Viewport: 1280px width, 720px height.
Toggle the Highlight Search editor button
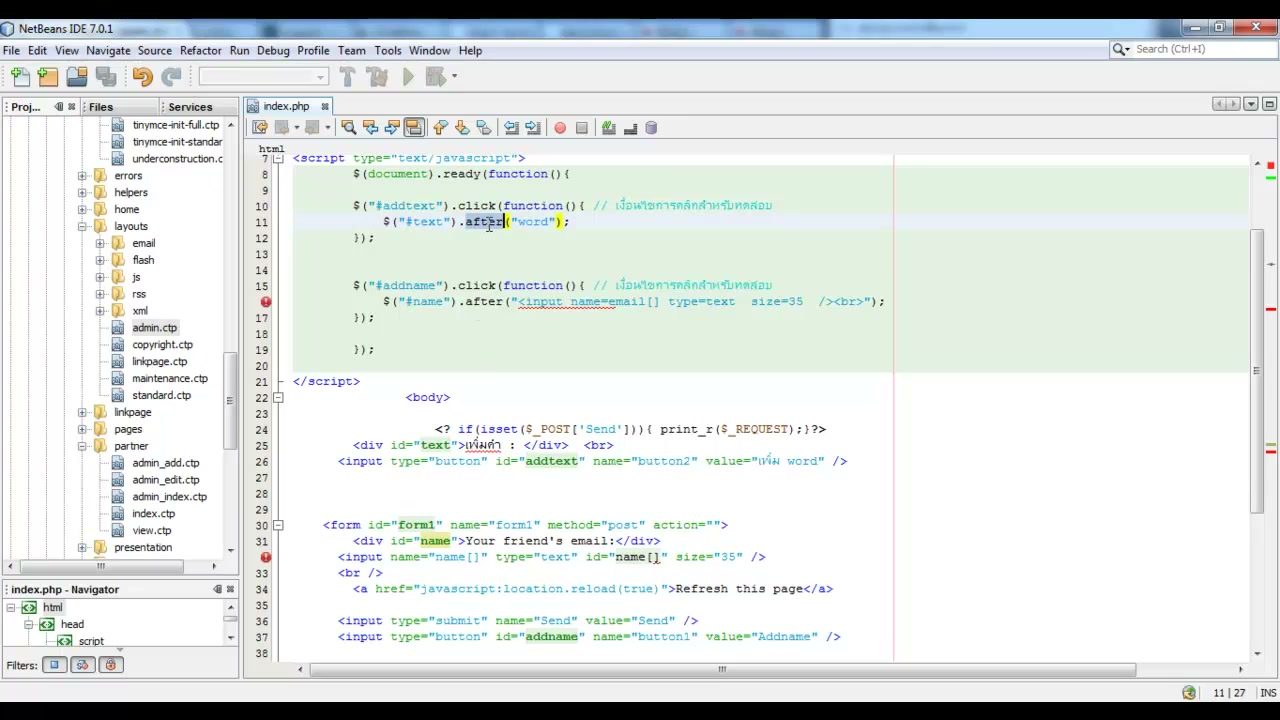414,128
